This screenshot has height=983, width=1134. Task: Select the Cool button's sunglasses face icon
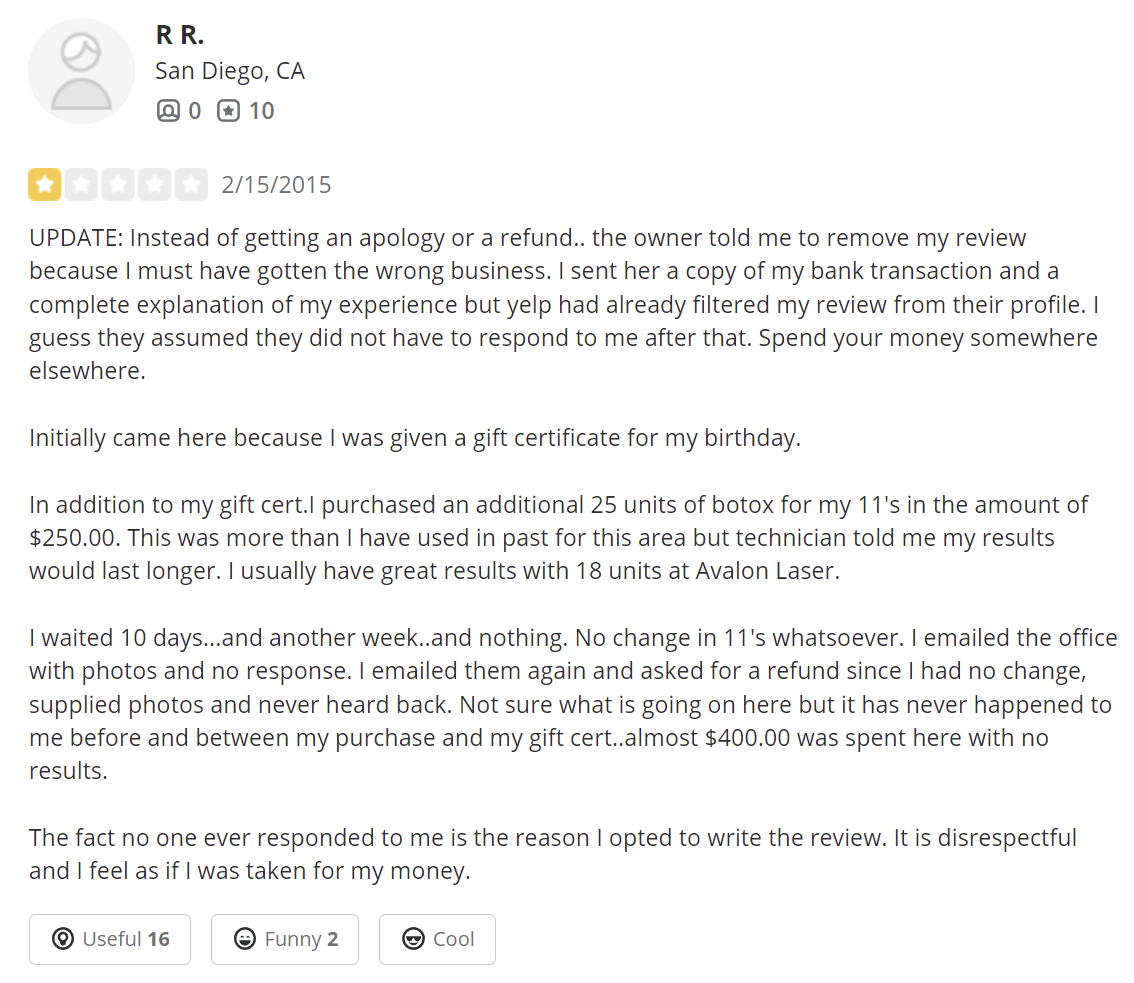413,939
